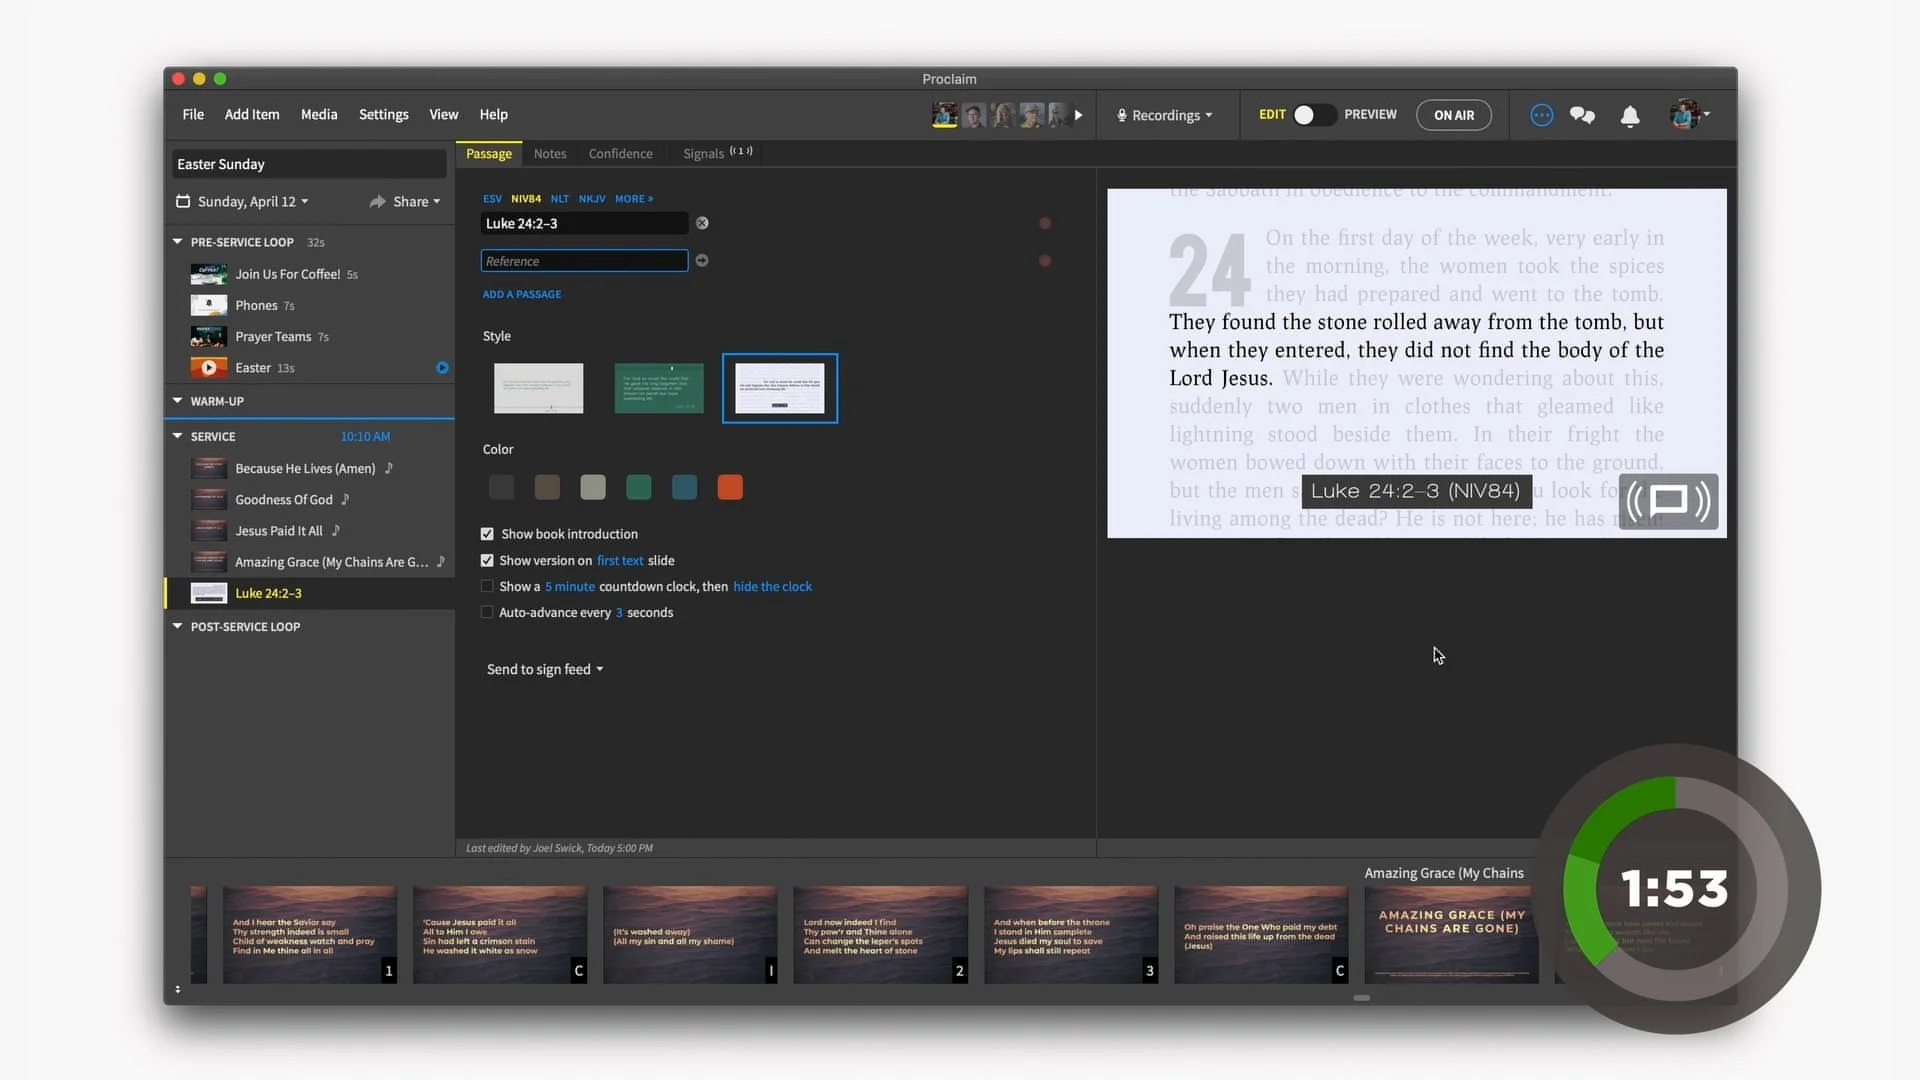Submit the Reference field arrow icon
Viewport: 1920px width, 1080px height.
click(x=702, y=261)
